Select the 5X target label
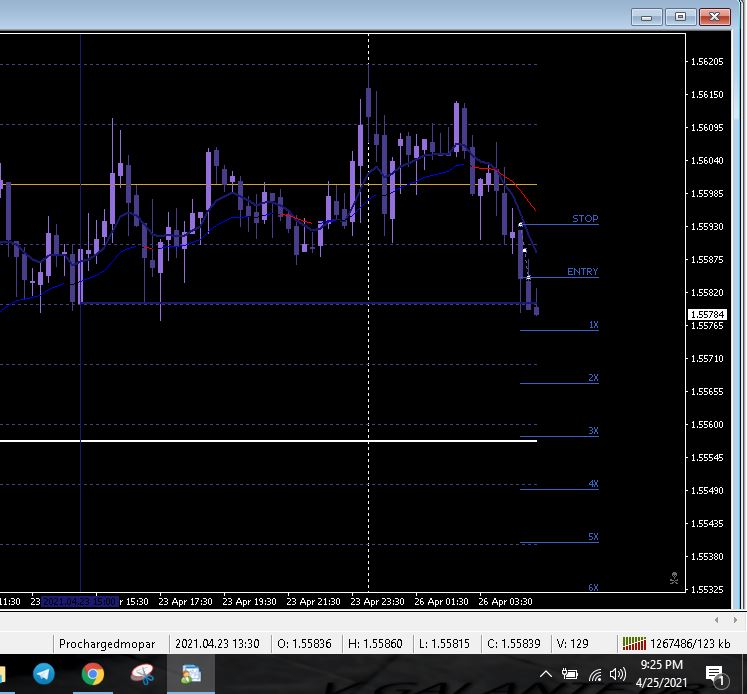The image size is (747, 694). pyautogui.click(x=593, y=536)
